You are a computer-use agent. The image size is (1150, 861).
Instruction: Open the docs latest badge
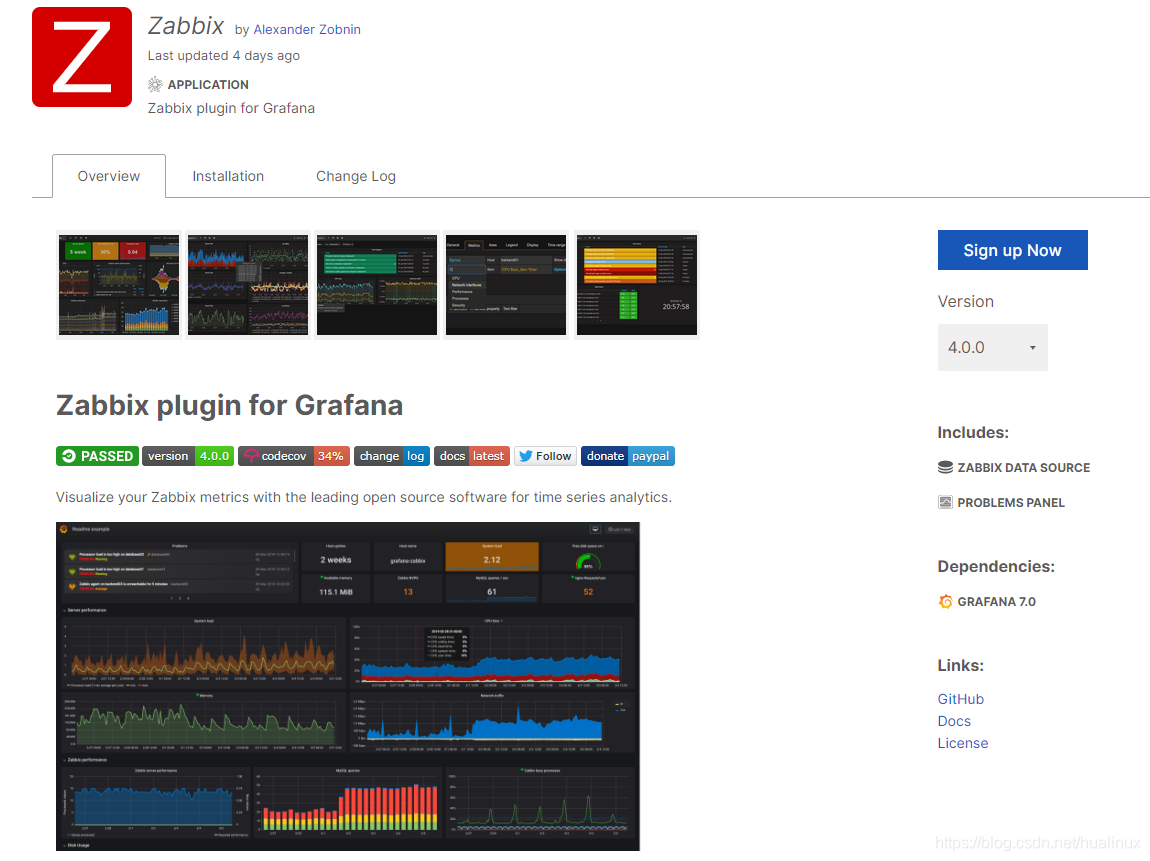(x=472, y=456)
